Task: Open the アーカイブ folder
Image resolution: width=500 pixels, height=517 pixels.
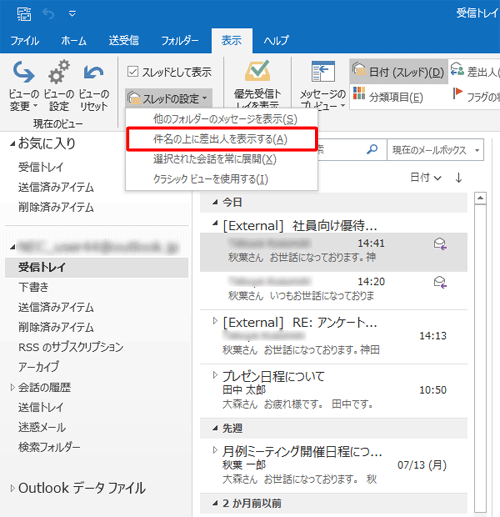Action: pyautogui.click(x=38, y=367)
